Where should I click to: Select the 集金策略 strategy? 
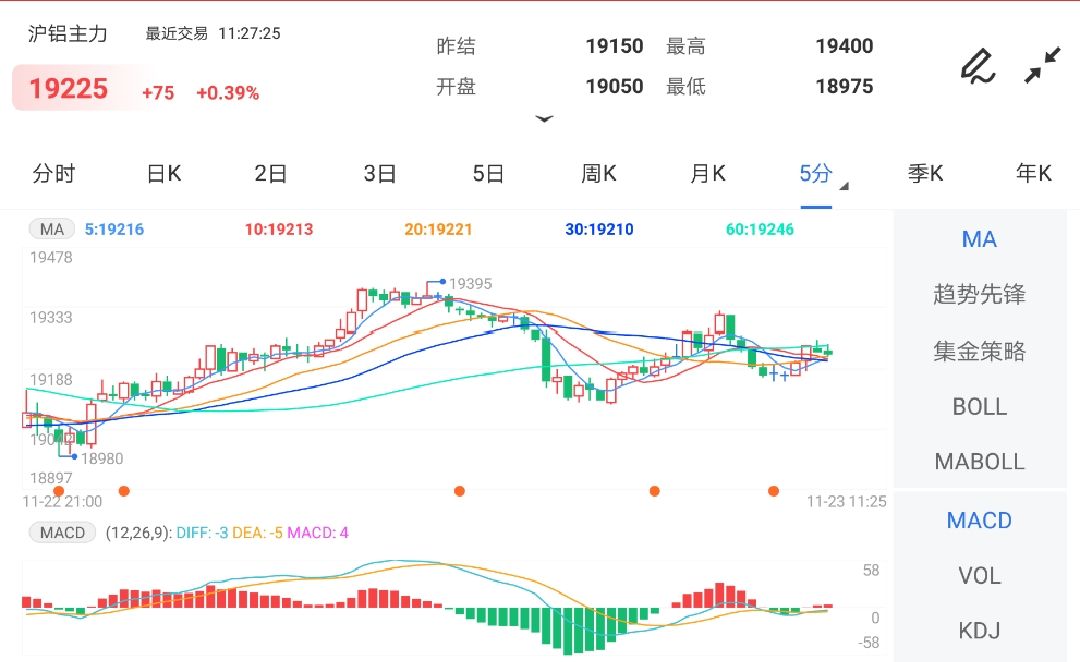978,350
